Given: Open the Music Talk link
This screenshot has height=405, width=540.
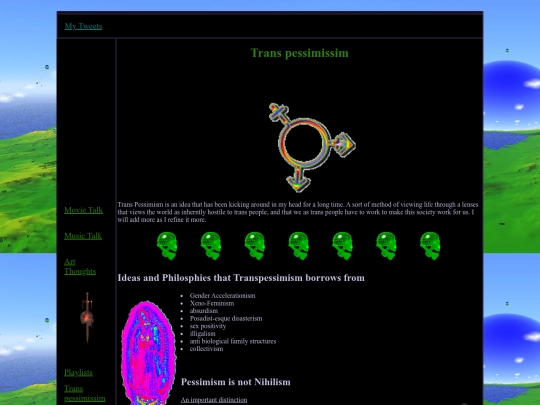Looking at the screenshot, I should (83, 236).
